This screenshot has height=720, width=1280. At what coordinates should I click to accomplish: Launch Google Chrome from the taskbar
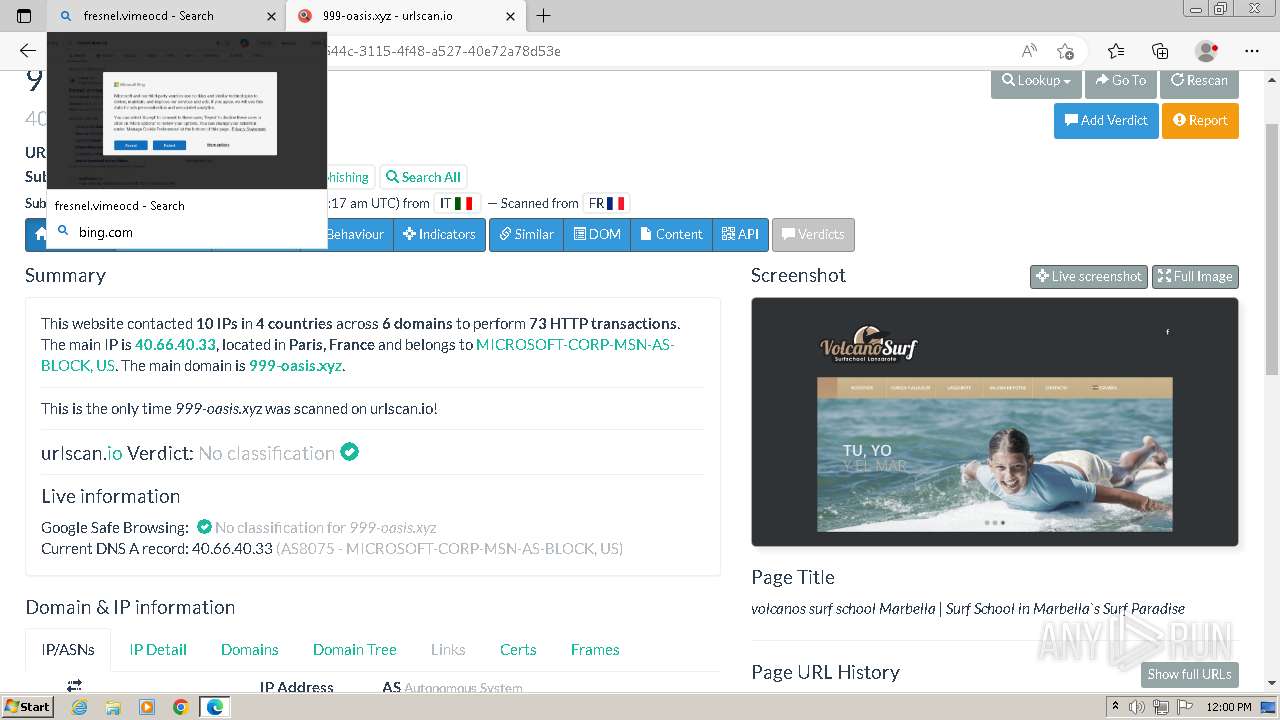181,707
